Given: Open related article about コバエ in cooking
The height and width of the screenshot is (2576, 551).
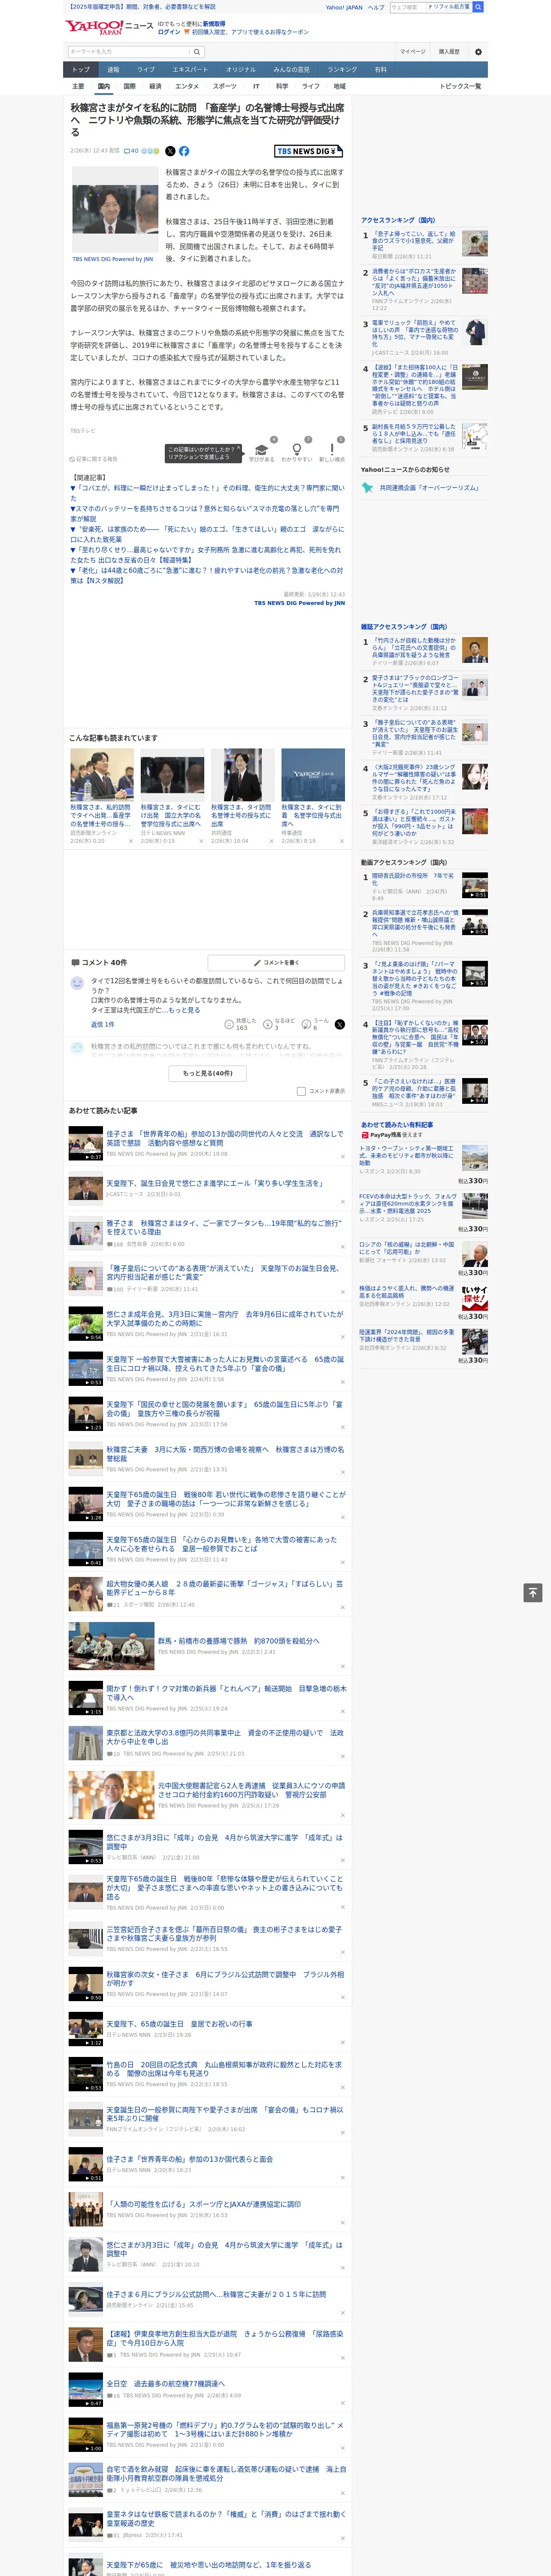Looking at the screenshot, I should [207, 493].
